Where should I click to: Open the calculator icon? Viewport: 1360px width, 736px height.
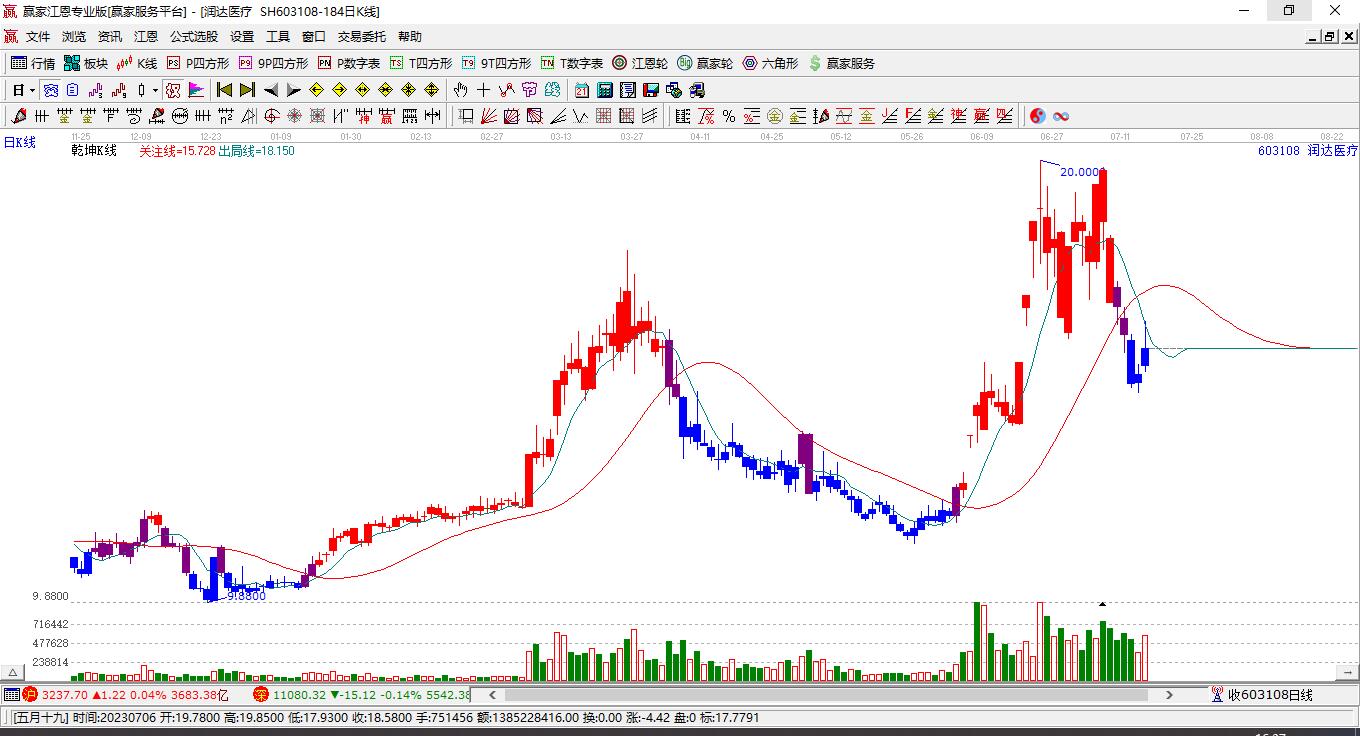click(605, 90)
